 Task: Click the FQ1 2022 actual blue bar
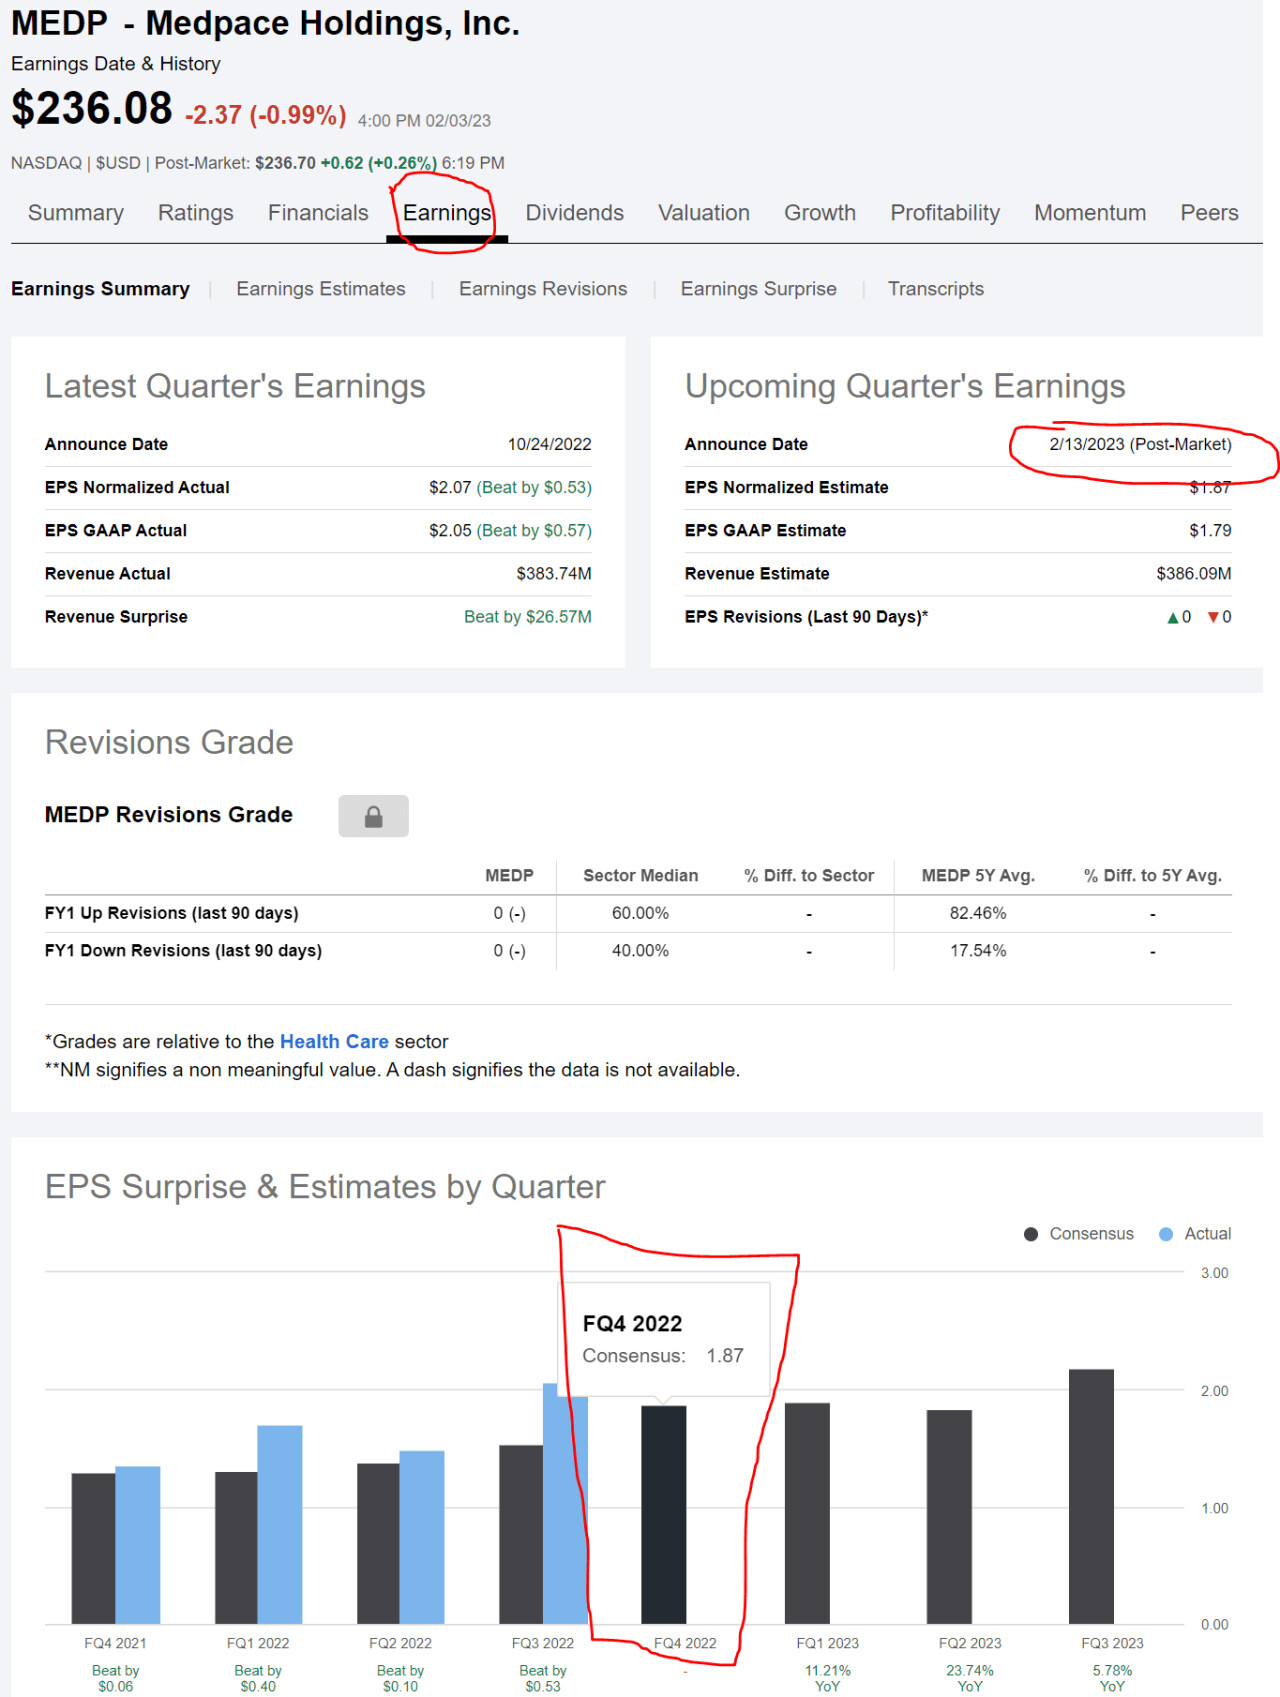click(280, 1524)
